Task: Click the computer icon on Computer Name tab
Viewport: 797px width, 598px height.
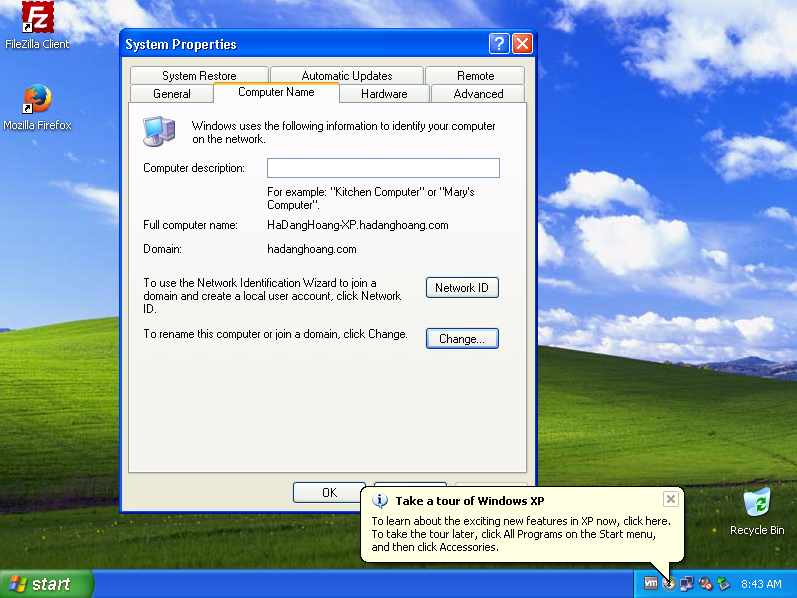Action: (x=159, y=132)
